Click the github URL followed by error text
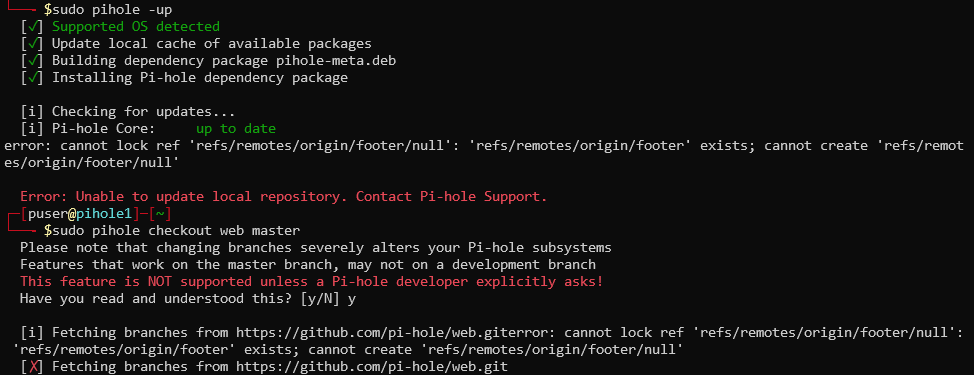This screenshot has width=974, height=375. coord(372,333)
